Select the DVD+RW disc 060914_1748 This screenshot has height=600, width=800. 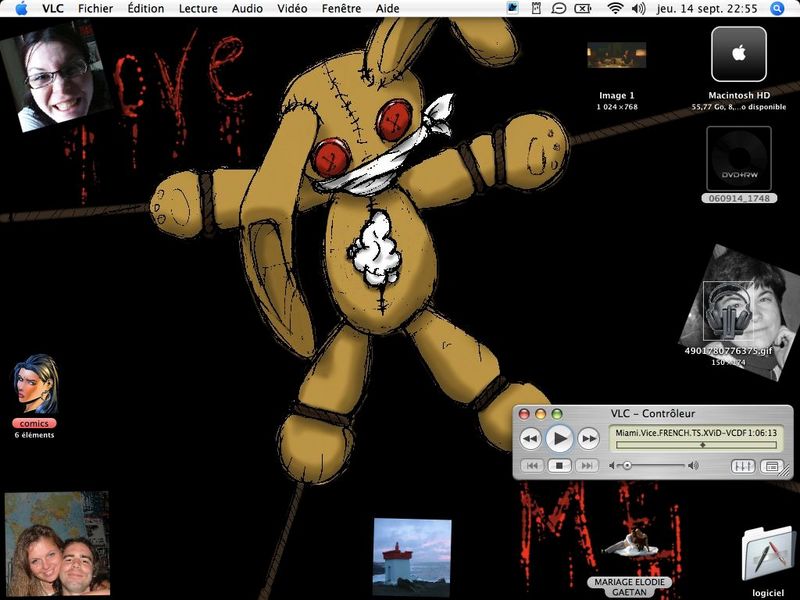[x=739, y=159]
